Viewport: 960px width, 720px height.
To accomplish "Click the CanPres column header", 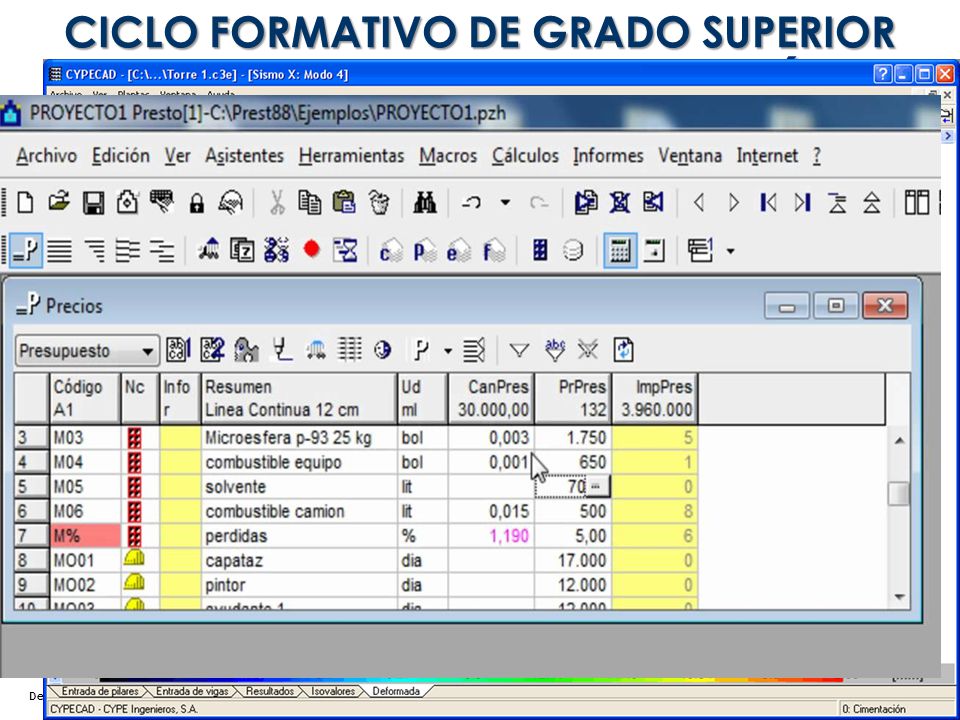I will click(491, 398).
